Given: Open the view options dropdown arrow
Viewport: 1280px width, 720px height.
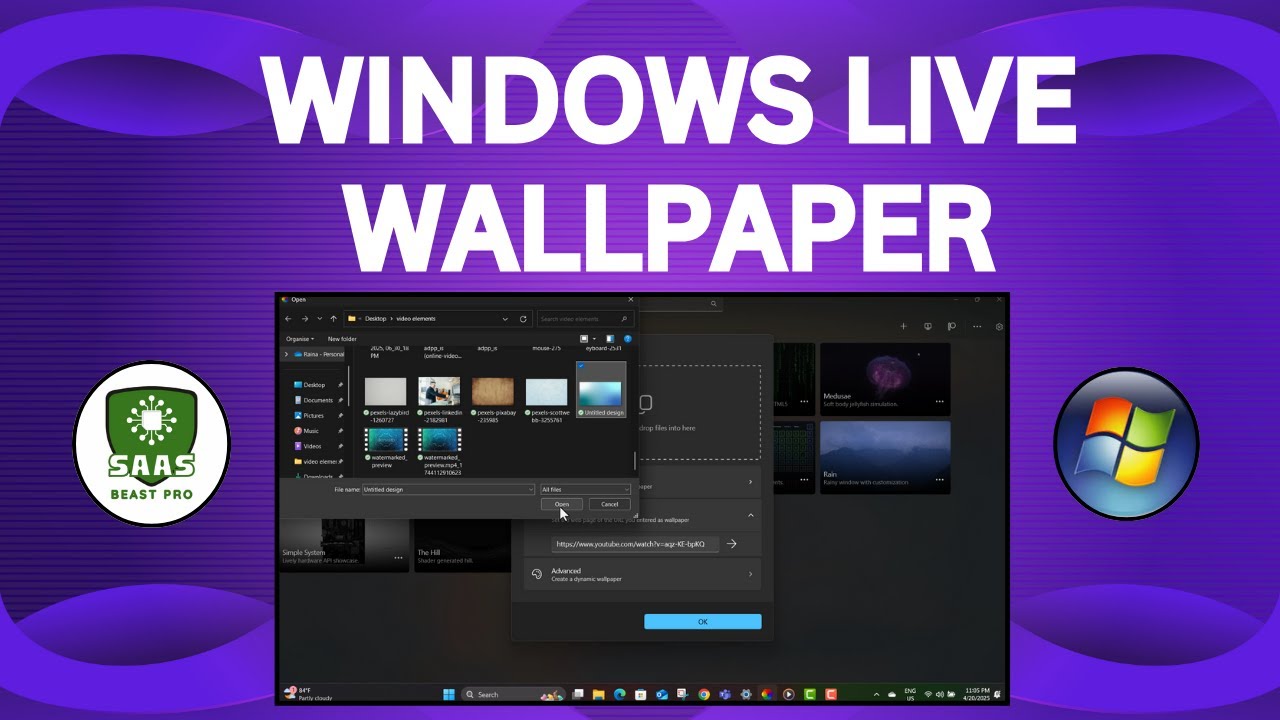Looking at the screenshot, I should [594, 339].
